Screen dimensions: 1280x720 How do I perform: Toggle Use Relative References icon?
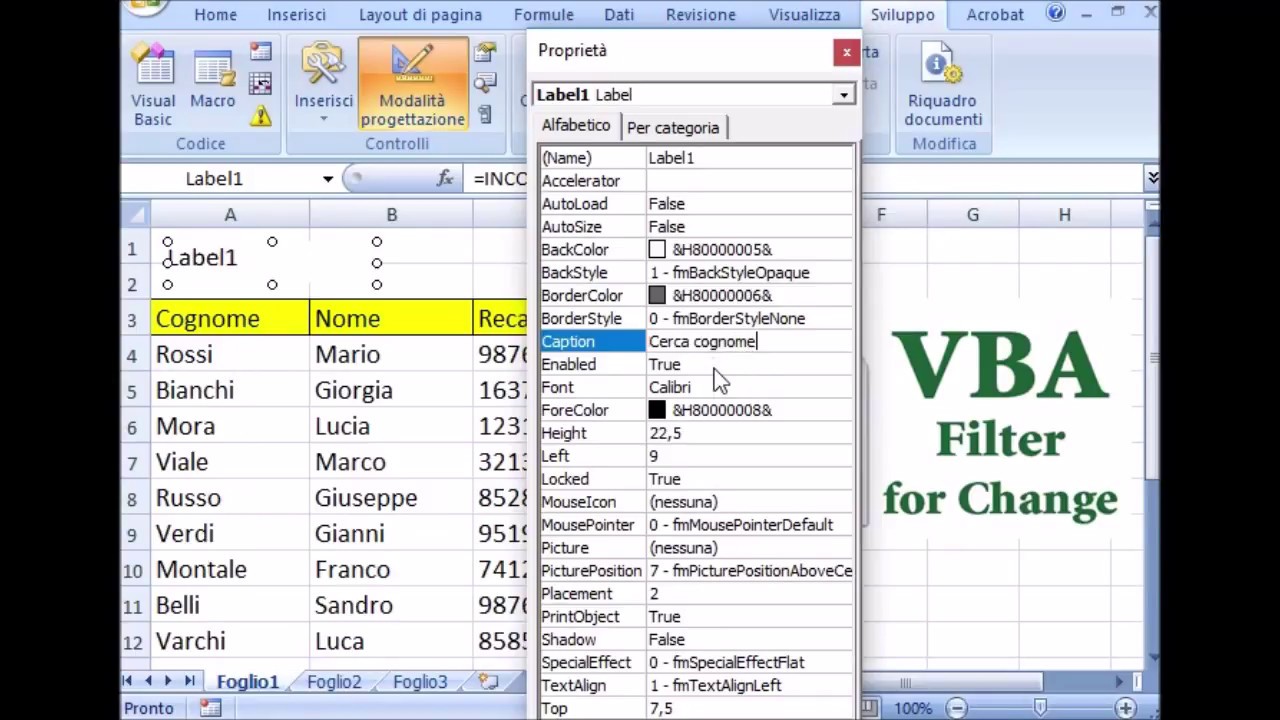261,84
